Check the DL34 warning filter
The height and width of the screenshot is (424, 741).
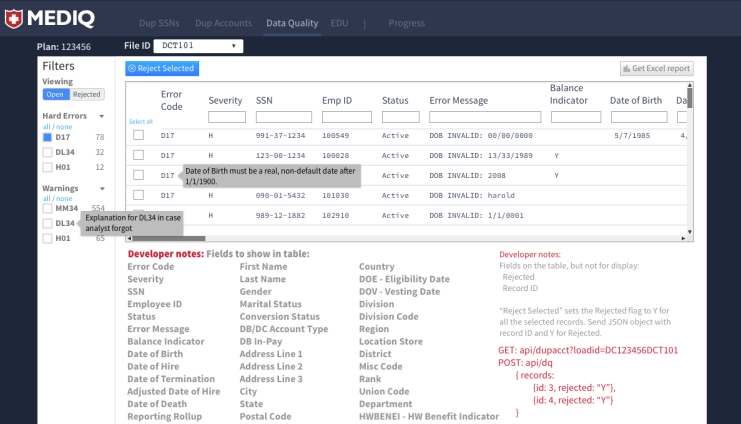point(47,223)
